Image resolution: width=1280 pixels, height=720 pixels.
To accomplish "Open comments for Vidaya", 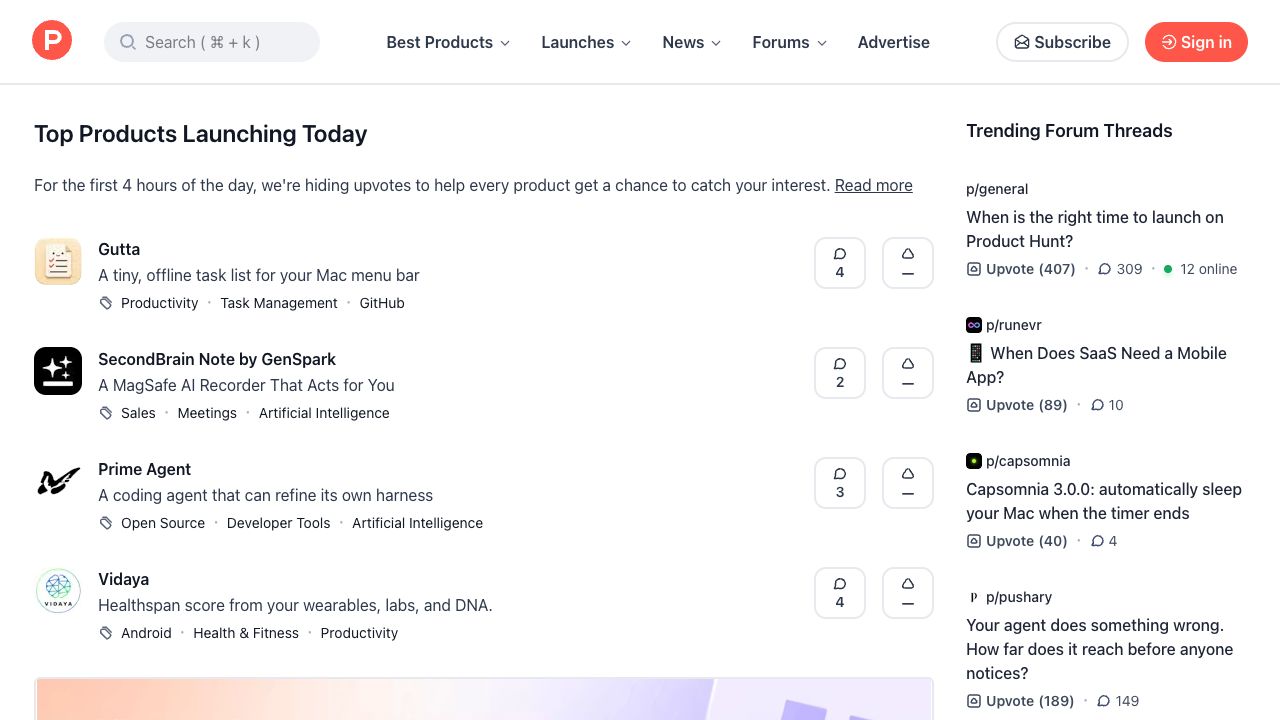I will click(840, 593).
